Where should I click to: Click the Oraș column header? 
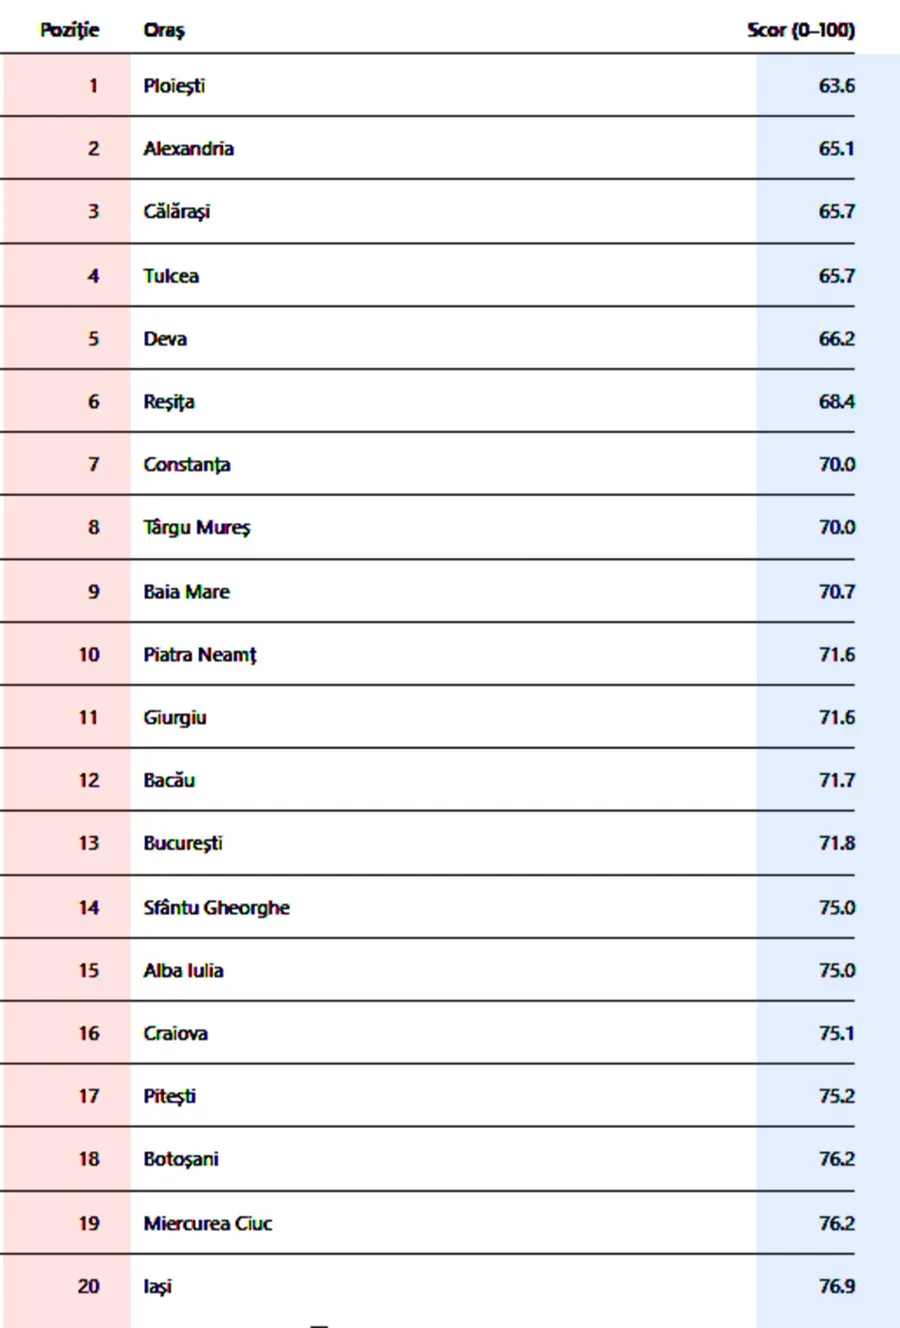pyautogui.click(x=164, y=30)
